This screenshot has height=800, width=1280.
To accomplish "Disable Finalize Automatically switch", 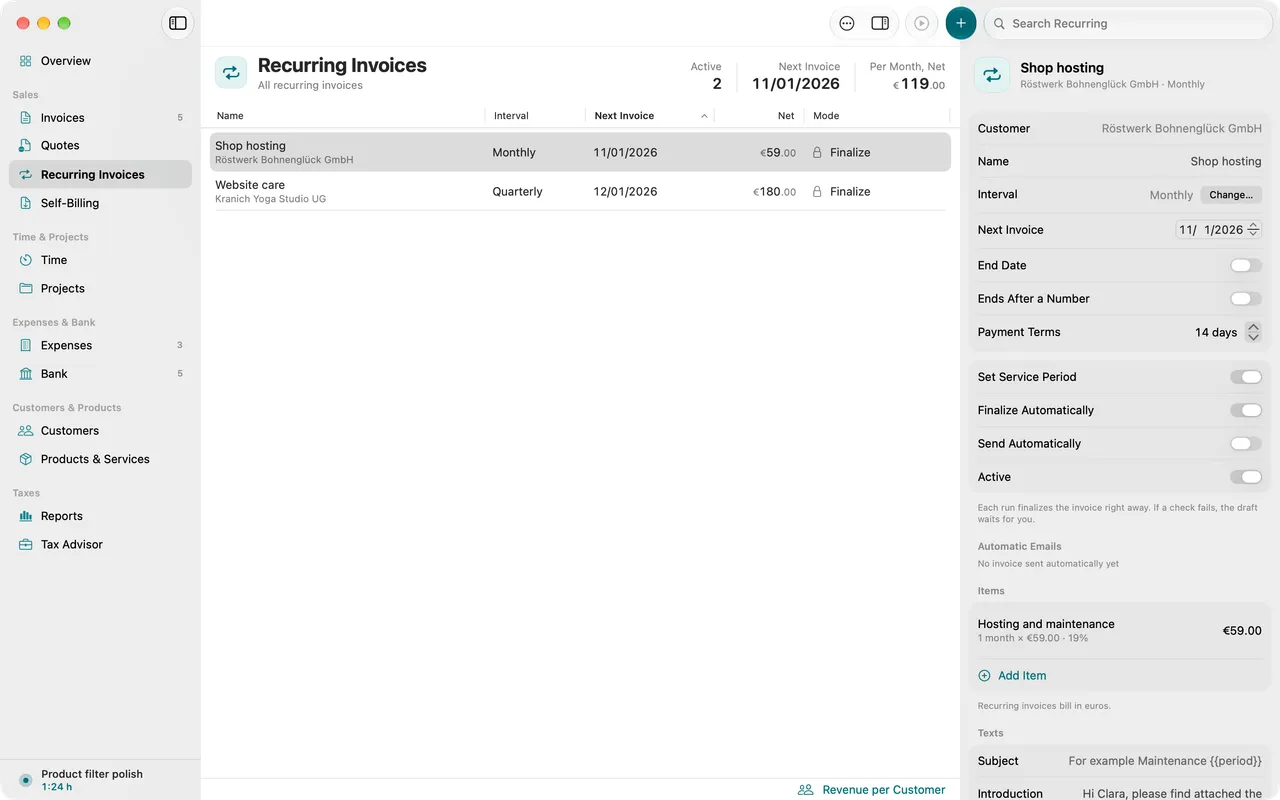I will 1246,410.
